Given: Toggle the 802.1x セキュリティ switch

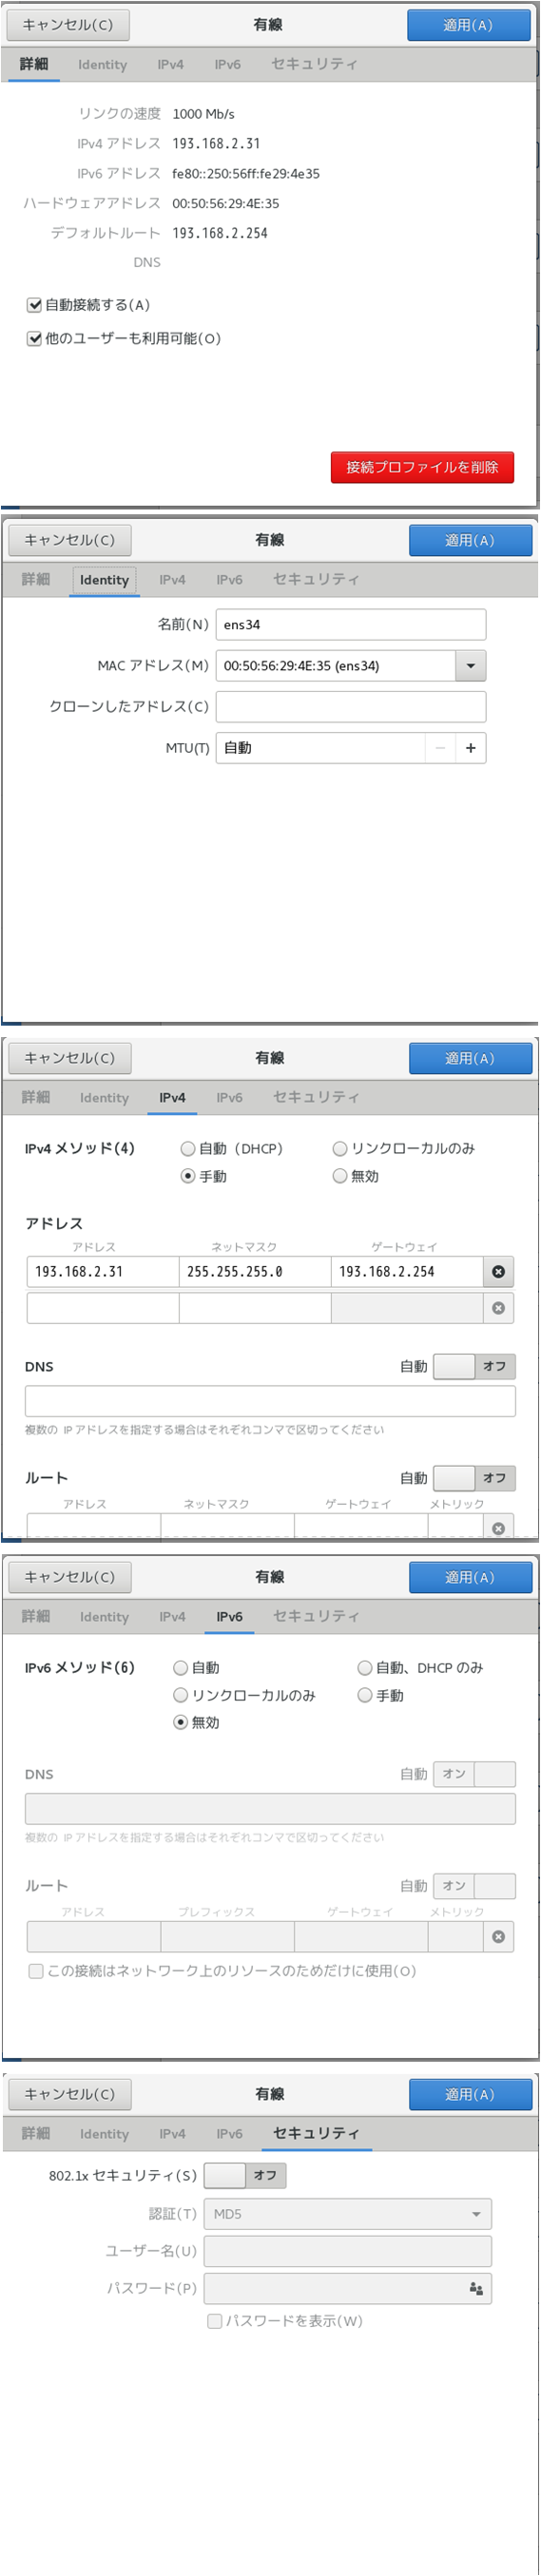Looking at the screenshot, I should (245, 2175).
